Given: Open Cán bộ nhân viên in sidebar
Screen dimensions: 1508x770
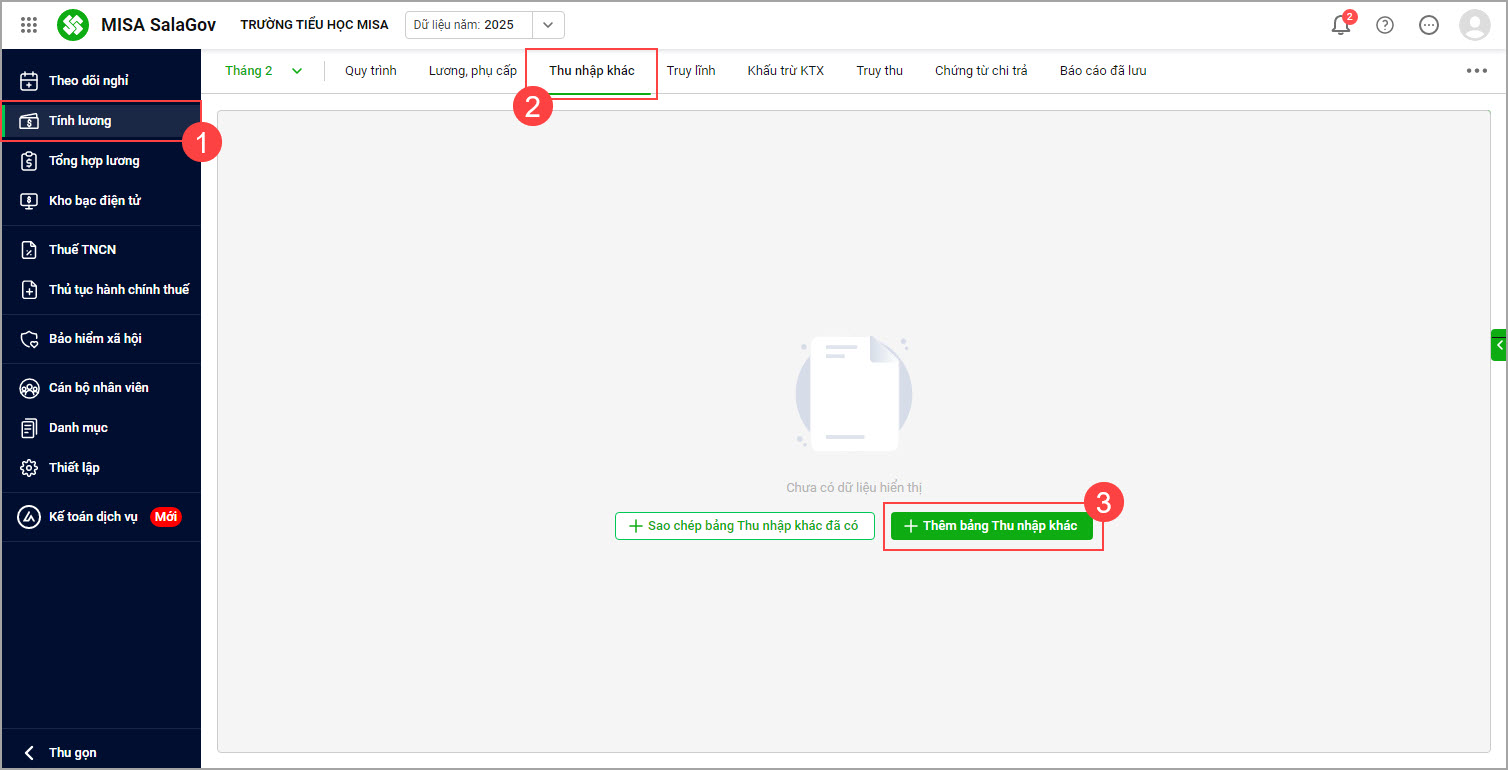Looking at the screenshot, I should (101, 388).
